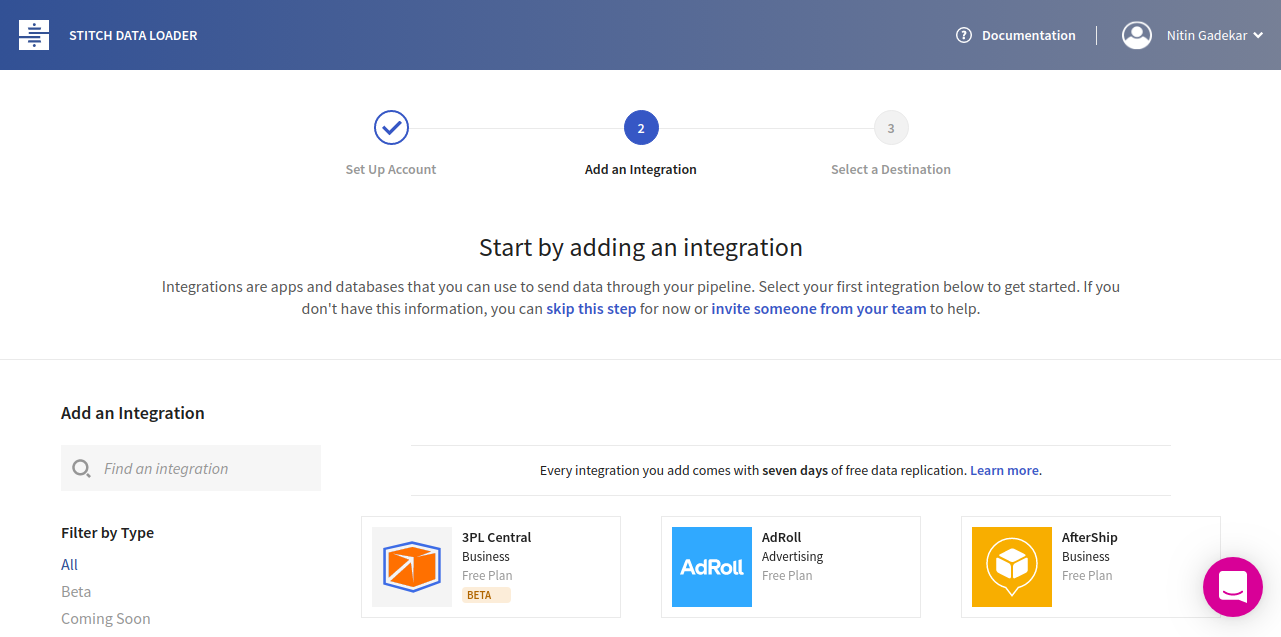Click the BETA badge on 3PL Central
This screenshot has height=637, width=1281.
(x=486, y=595)
